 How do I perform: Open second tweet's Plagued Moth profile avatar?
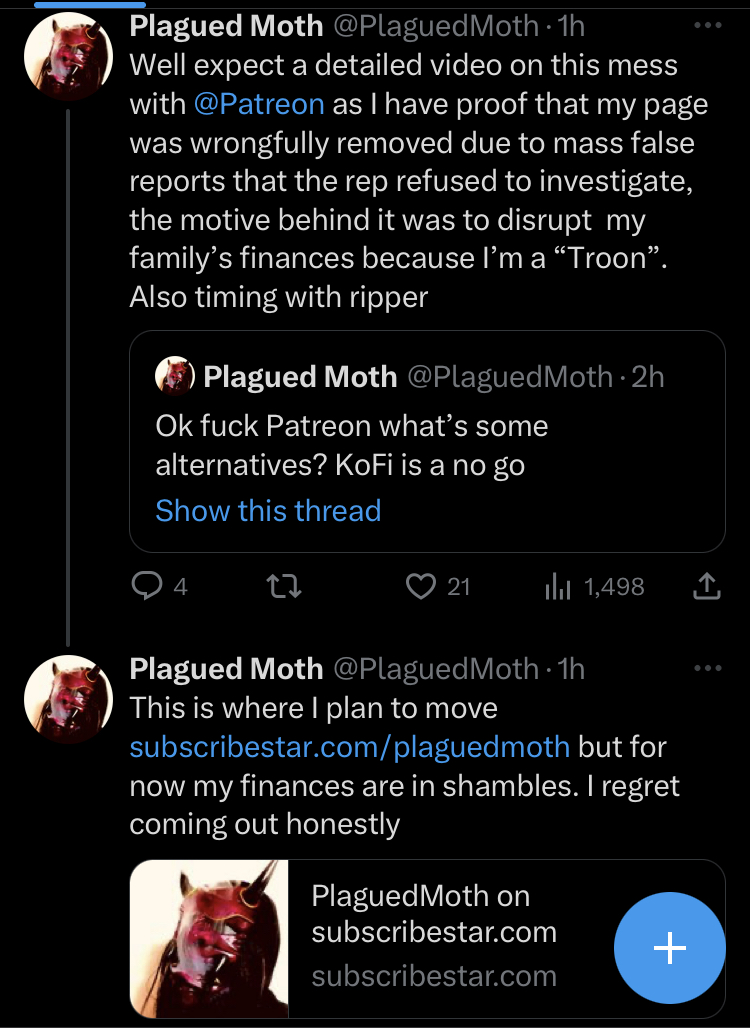point(68,699)
